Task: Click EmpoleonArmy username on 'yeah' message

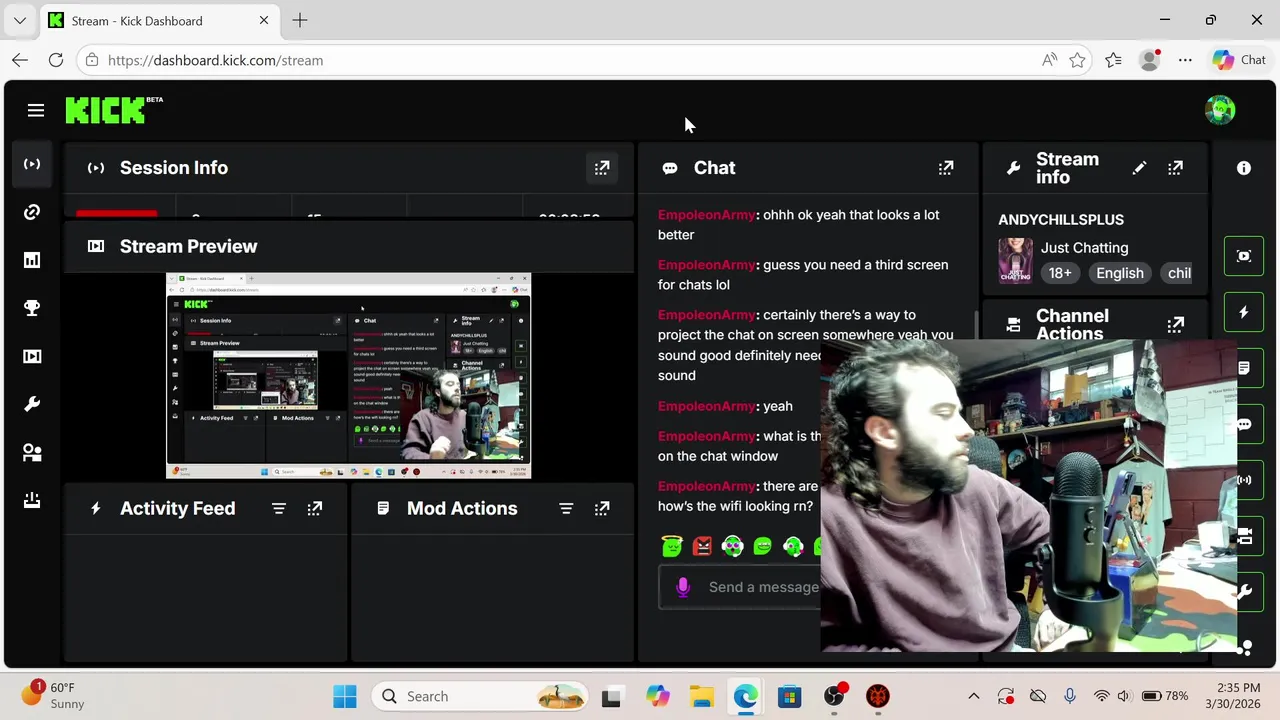Action: (x=706, y=406)
